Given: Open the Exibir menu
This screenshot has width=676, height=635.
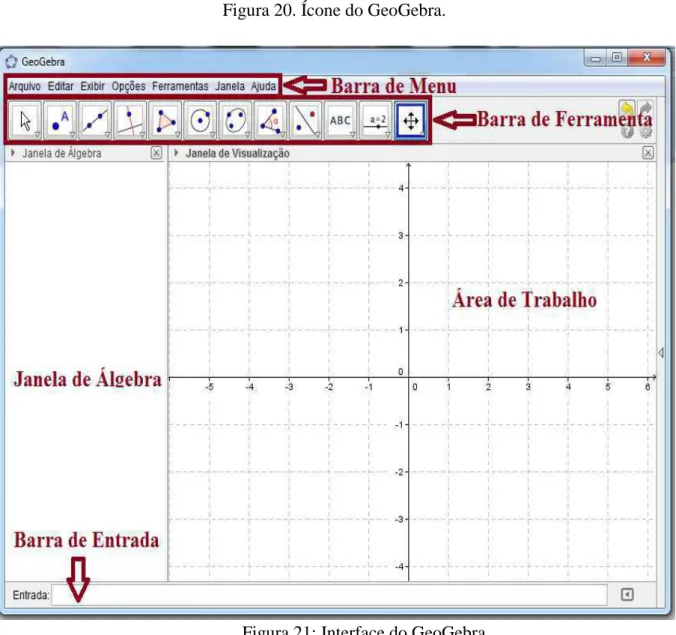Looking at the screenshot, I should point(93,86).
